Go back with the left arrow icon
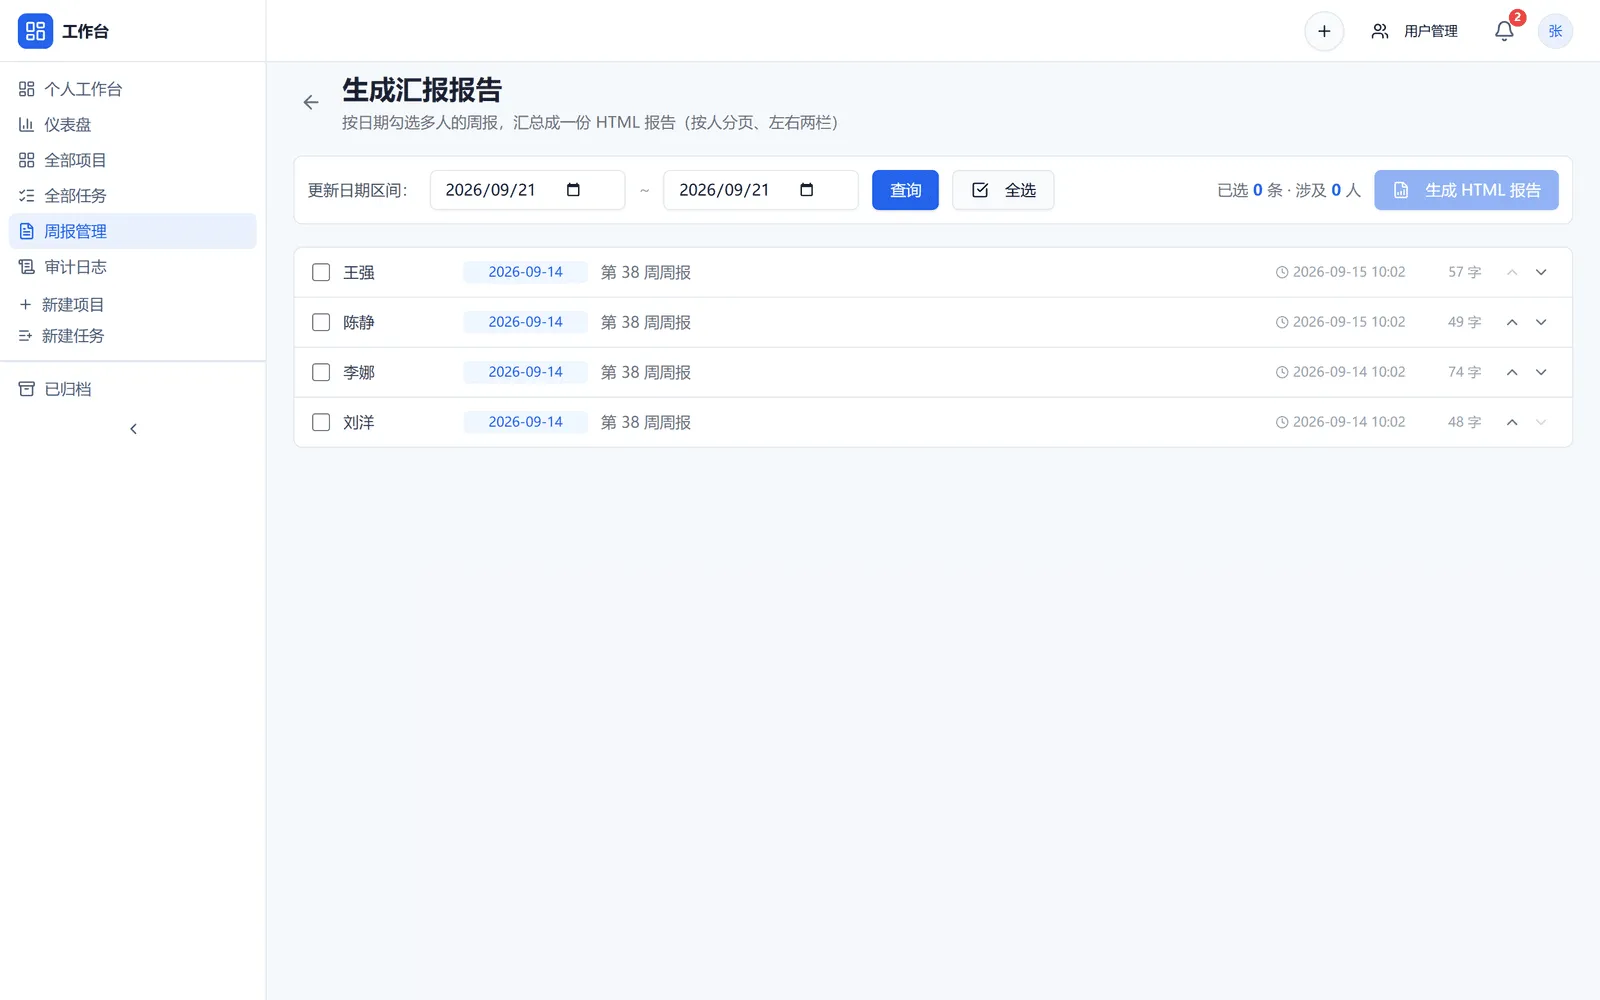This screenshot has height=1000, width=1600. [311, 102]
